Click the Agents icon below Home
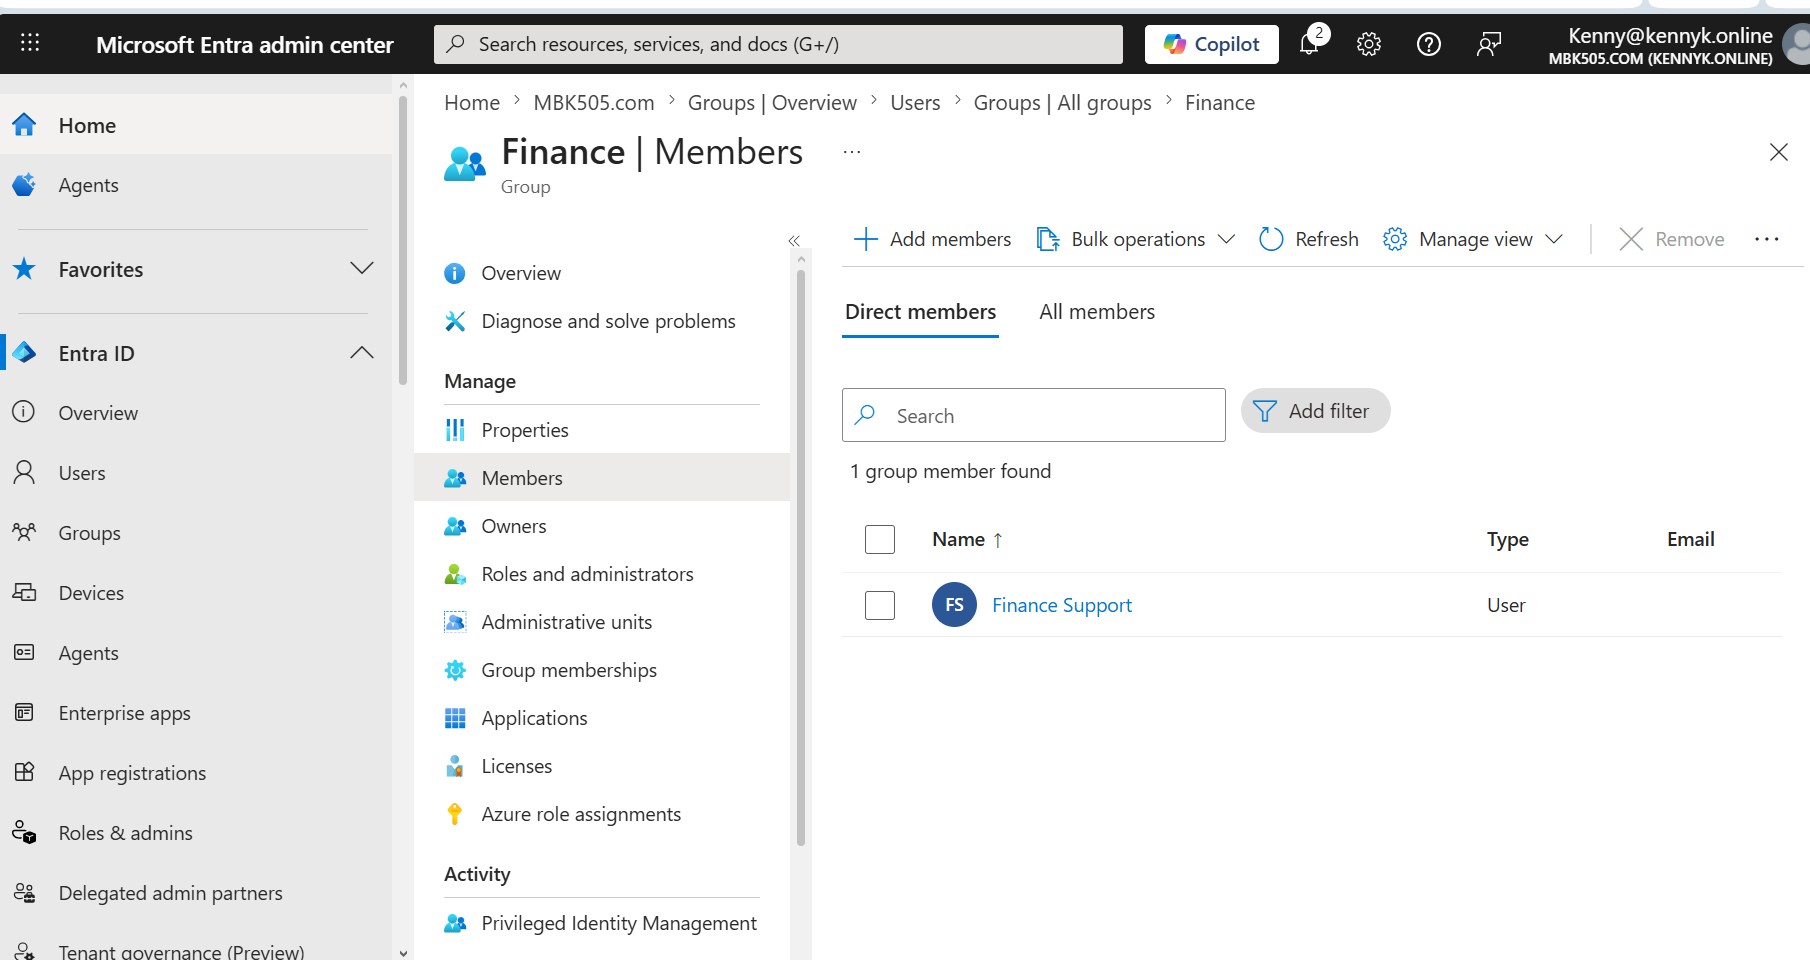Image resolution: width=1810 pixels, height=960 pixels. 24,185
